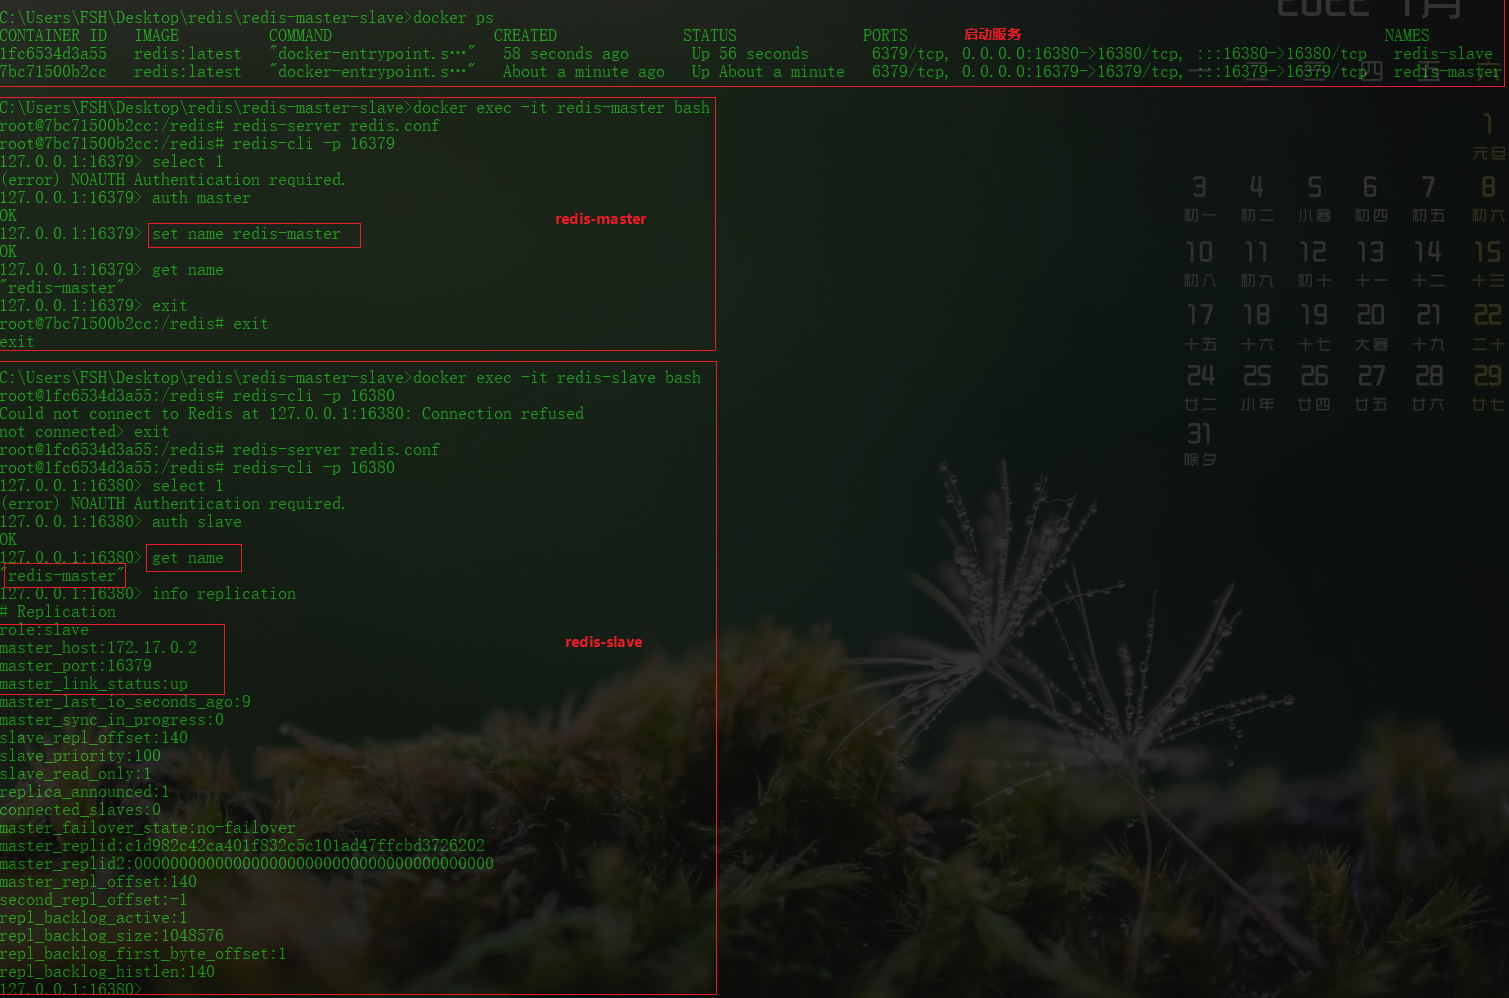The height and width of the screenshot is (998, 1509).
Task: Click 'get name' at the 16379 prompt
Action: (x=188, y=269)
